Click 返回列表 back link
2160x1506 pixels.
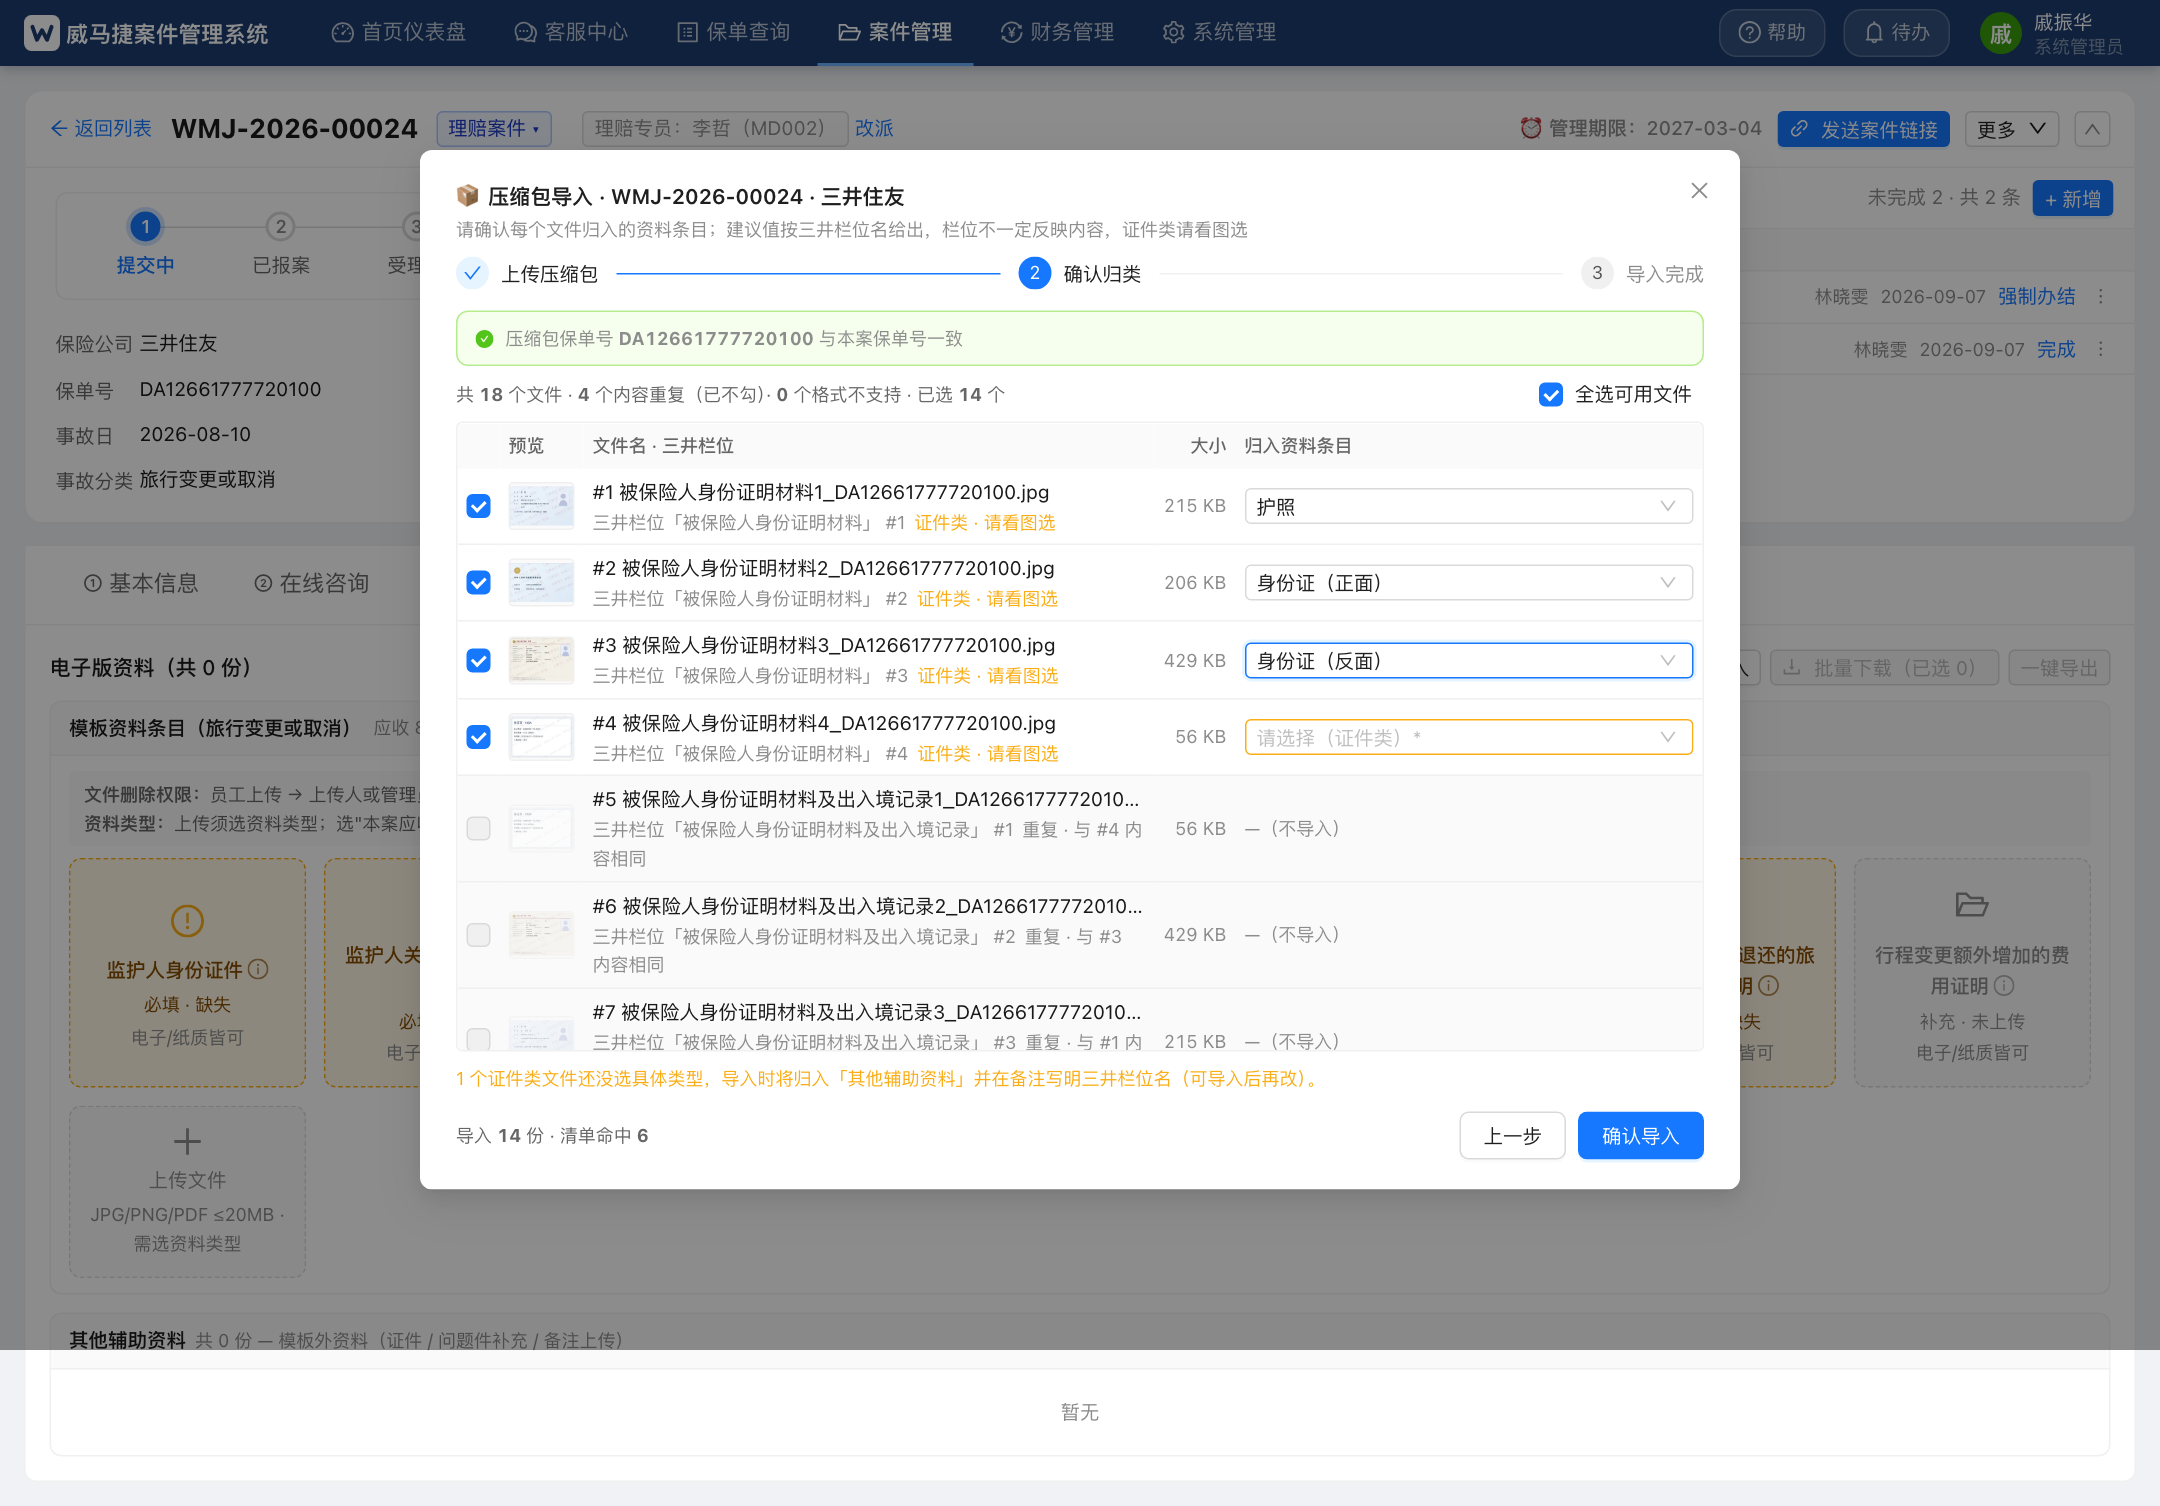(x=101, y=128)
